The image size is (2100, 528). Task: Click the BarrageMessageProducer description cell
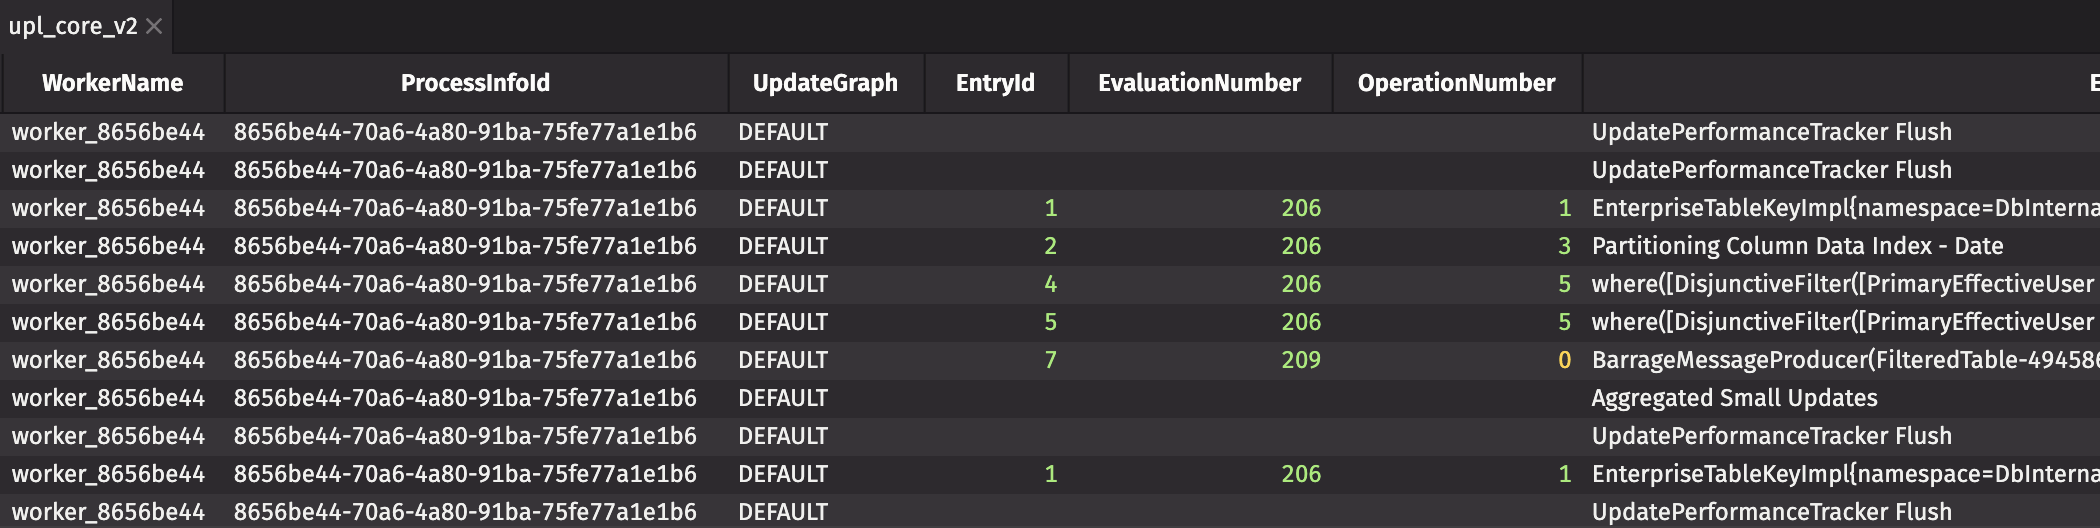point(1840,360)
